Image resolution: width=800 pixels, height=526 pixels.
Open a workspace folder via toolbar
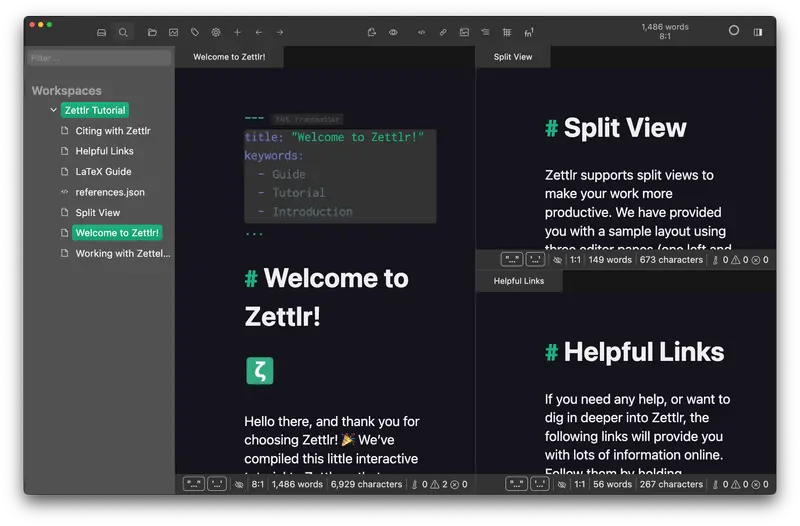click(152, 32)
